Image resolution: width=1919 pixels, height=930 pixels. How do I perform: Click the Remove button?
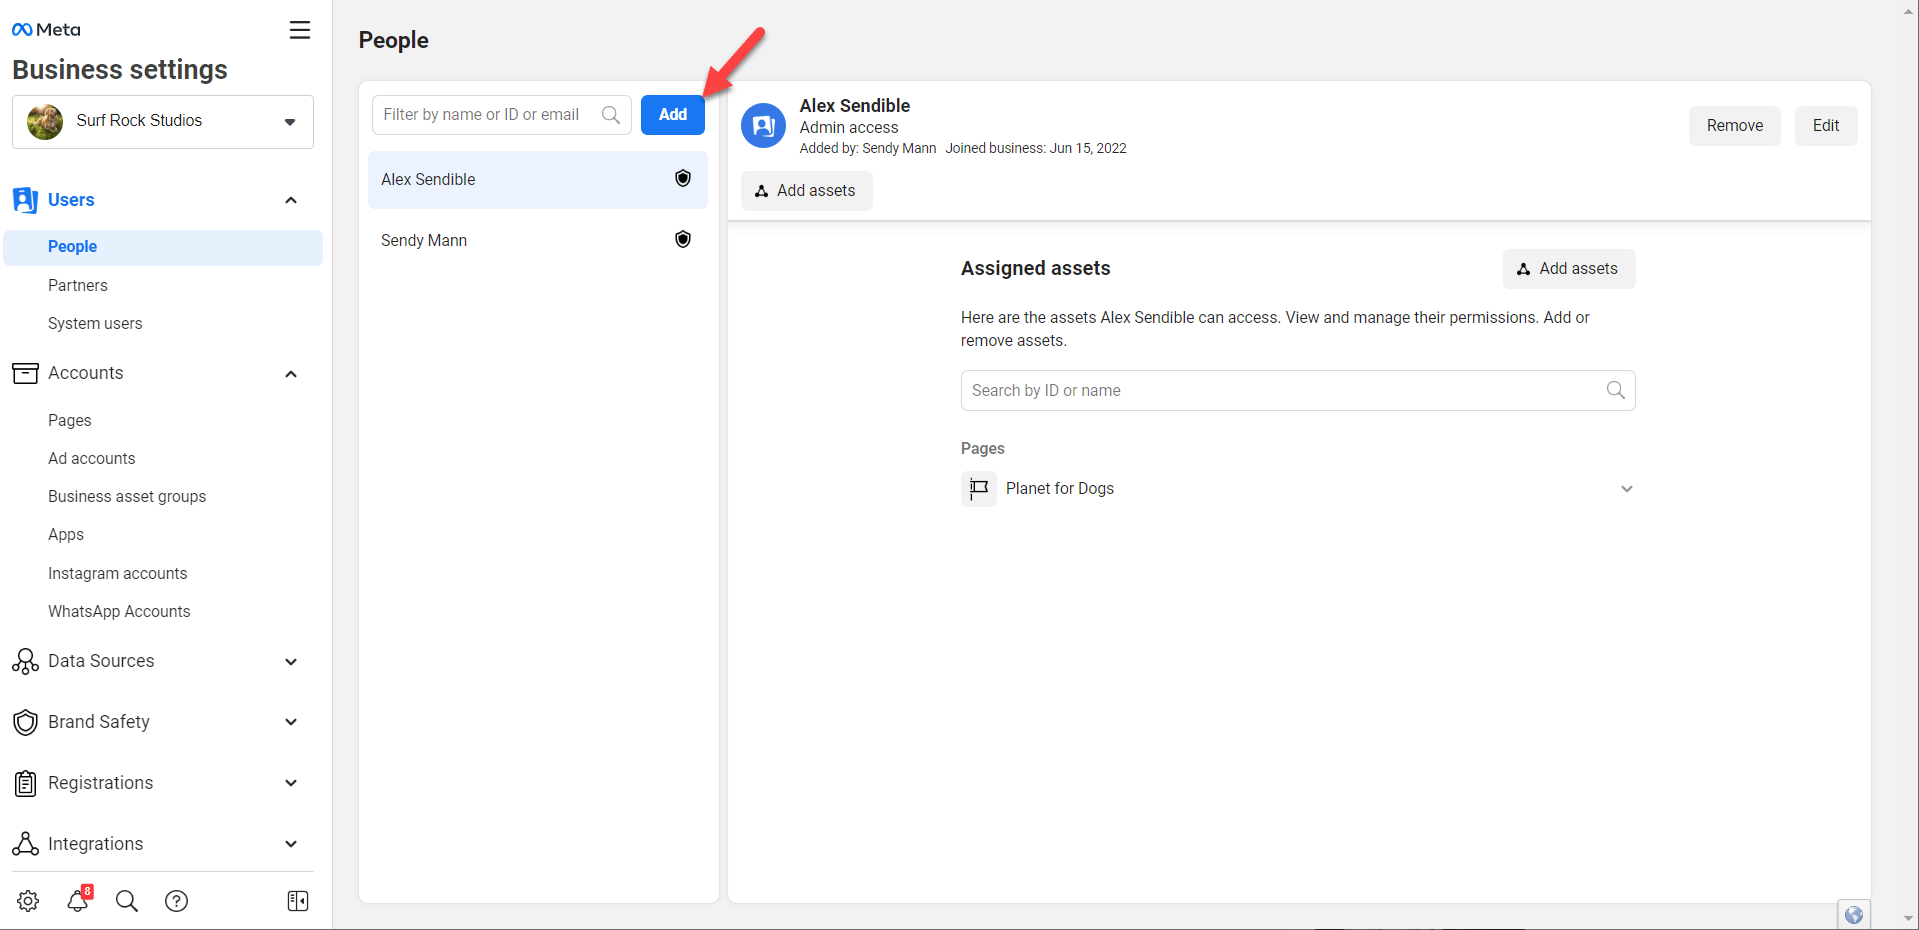1735,126
